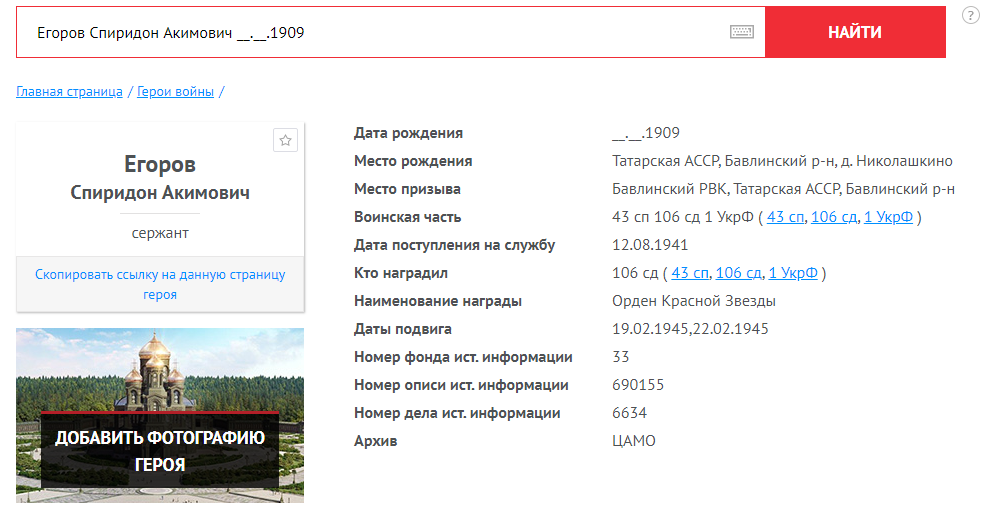Click the hero surname Егоров heading

click(160, 164)
